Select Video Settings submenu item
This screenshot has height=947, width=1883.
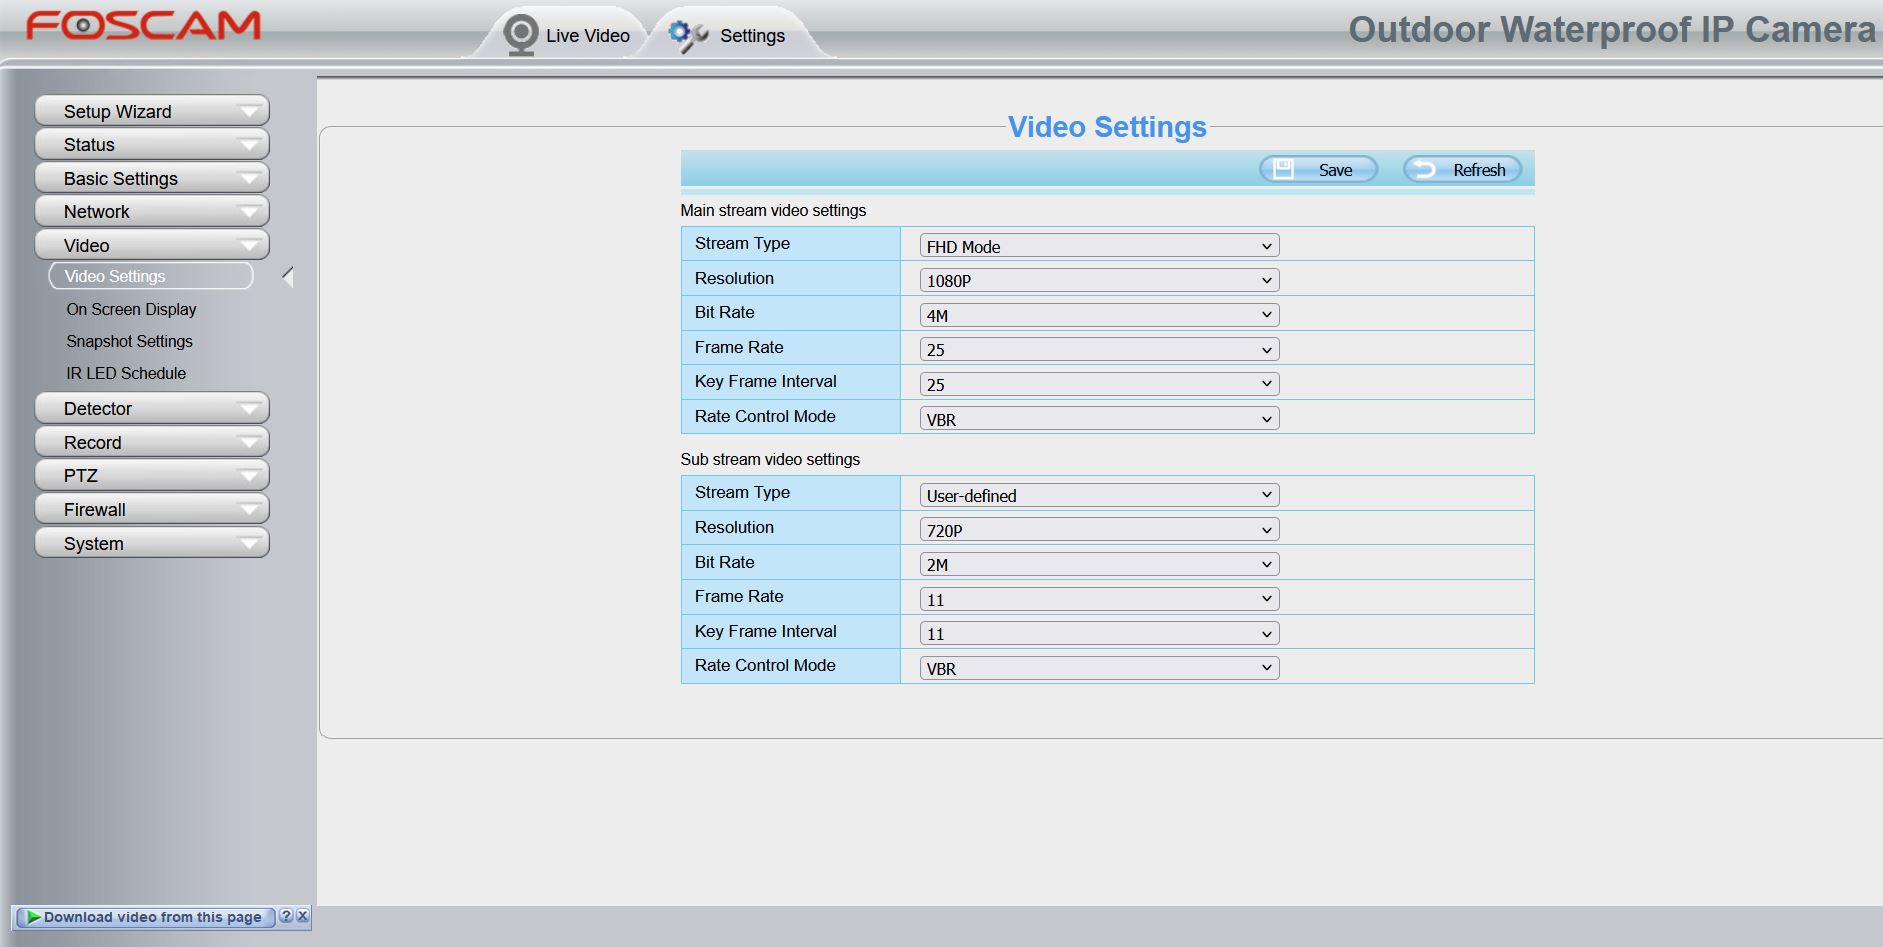click(151, 276)
